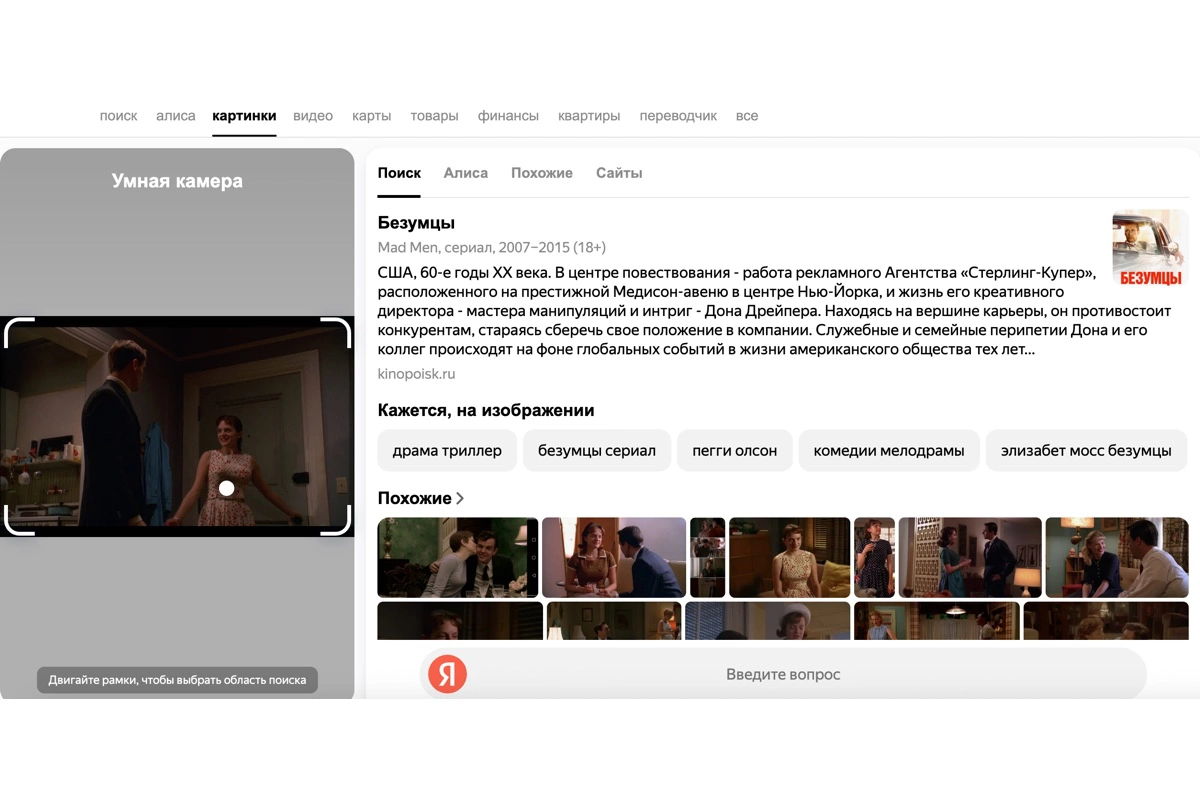This screenshot has height=800, width=1200.
Task: Grab the bottom-left corner handle of the crop frame
Action: [20, 520]
